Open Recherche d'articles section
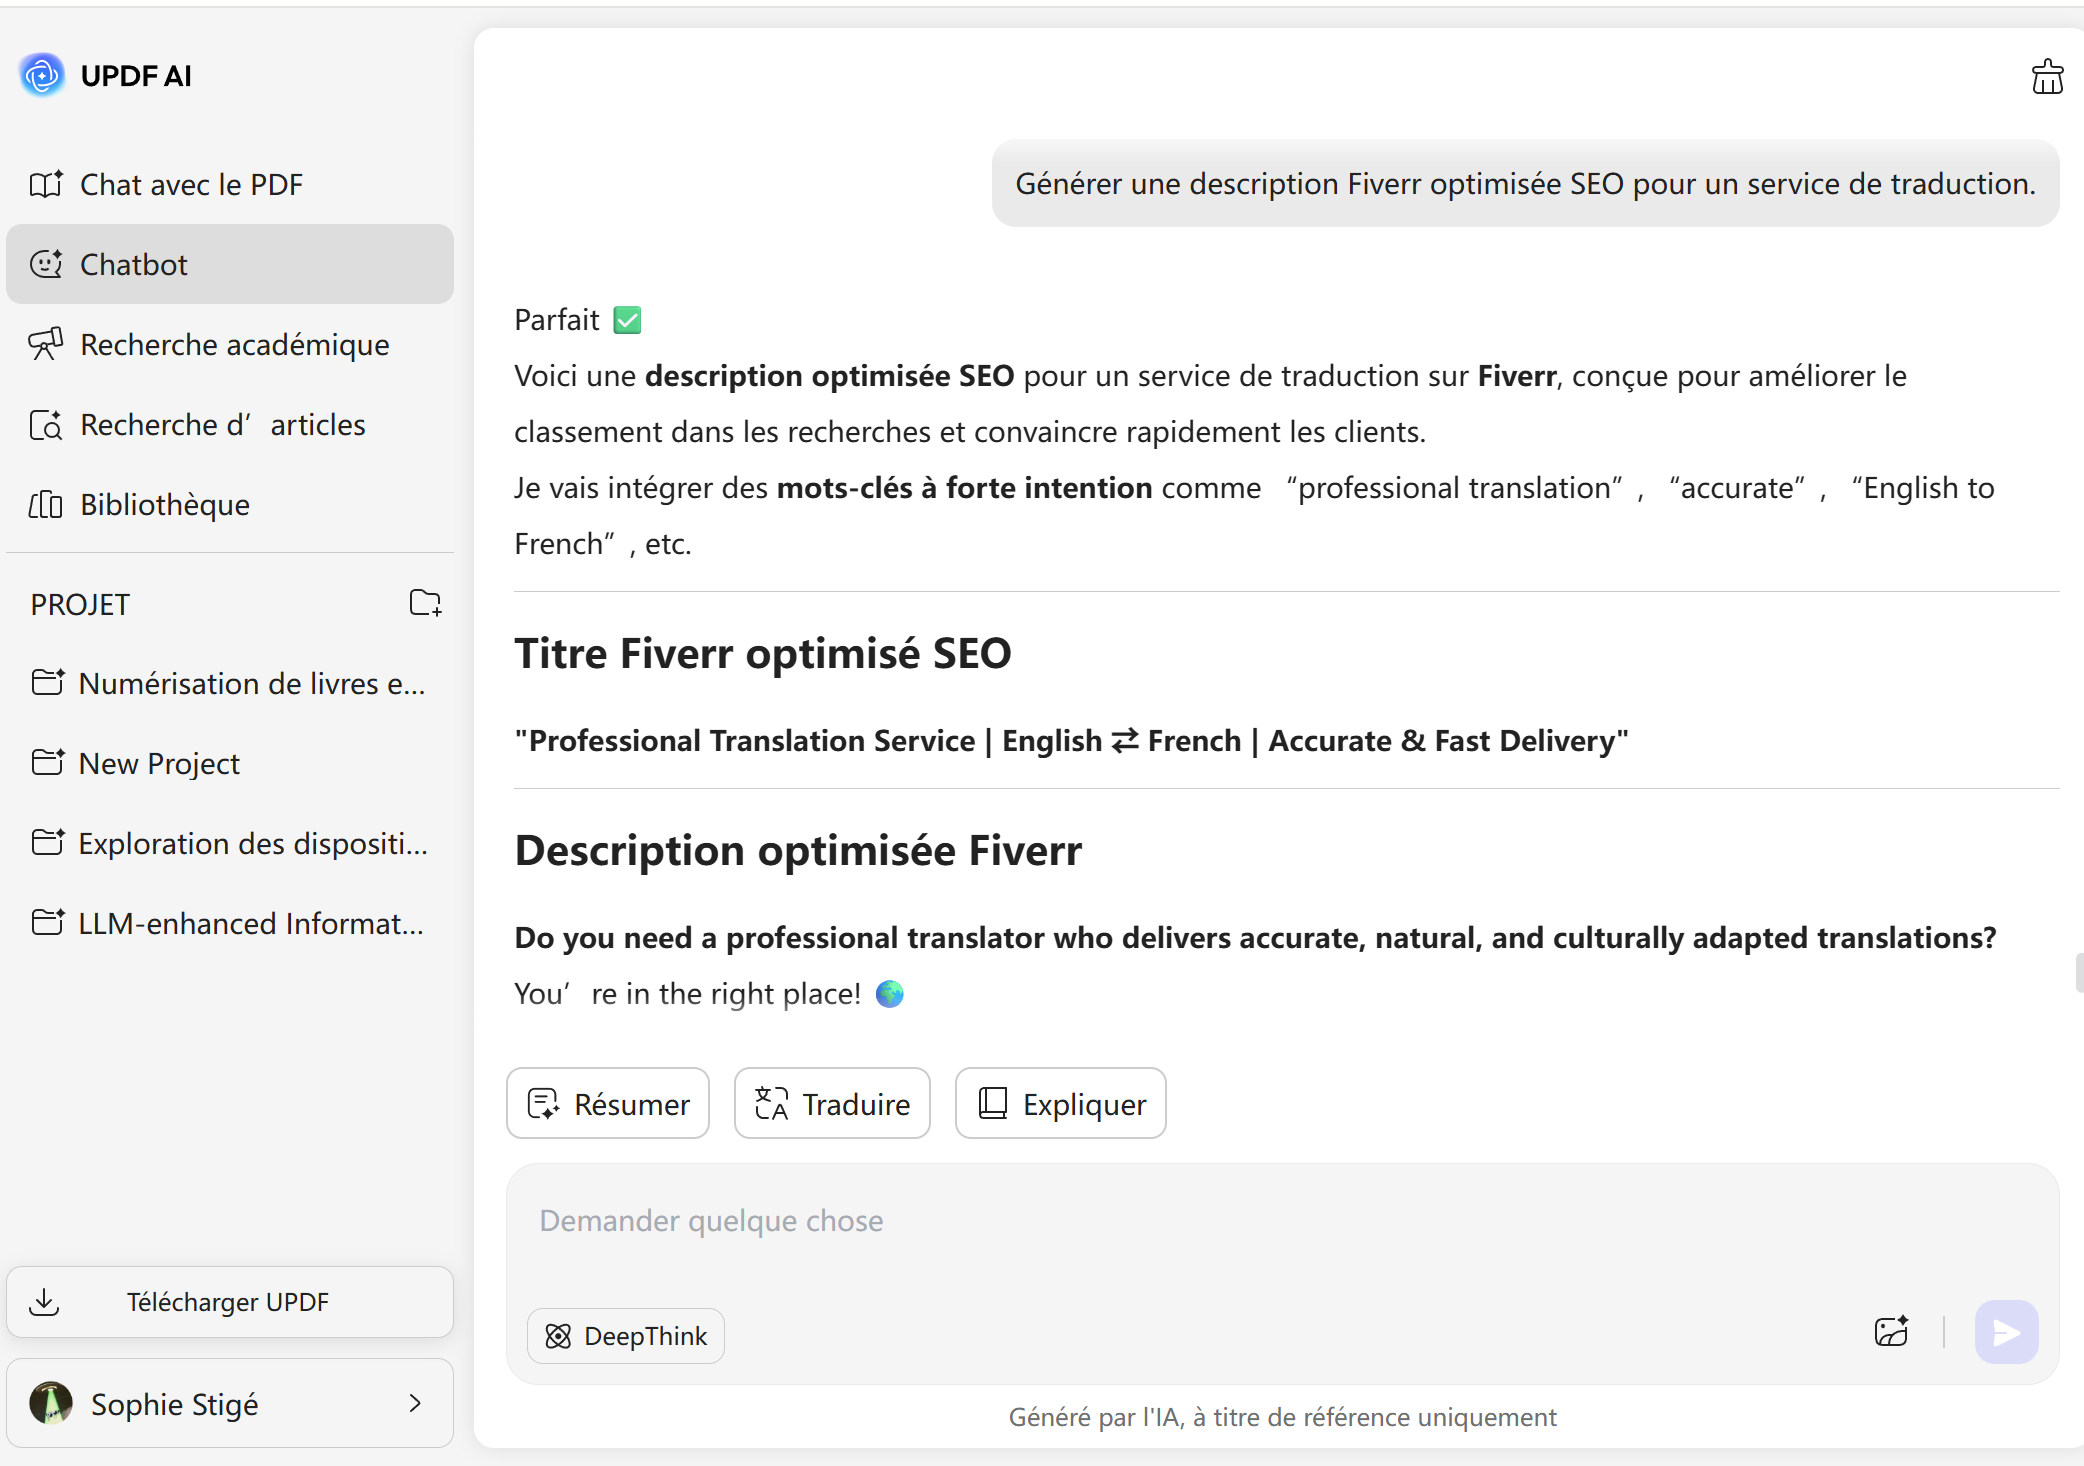Image resolution: width=2084 pixels, height=1466 pixels. [222, 425]
